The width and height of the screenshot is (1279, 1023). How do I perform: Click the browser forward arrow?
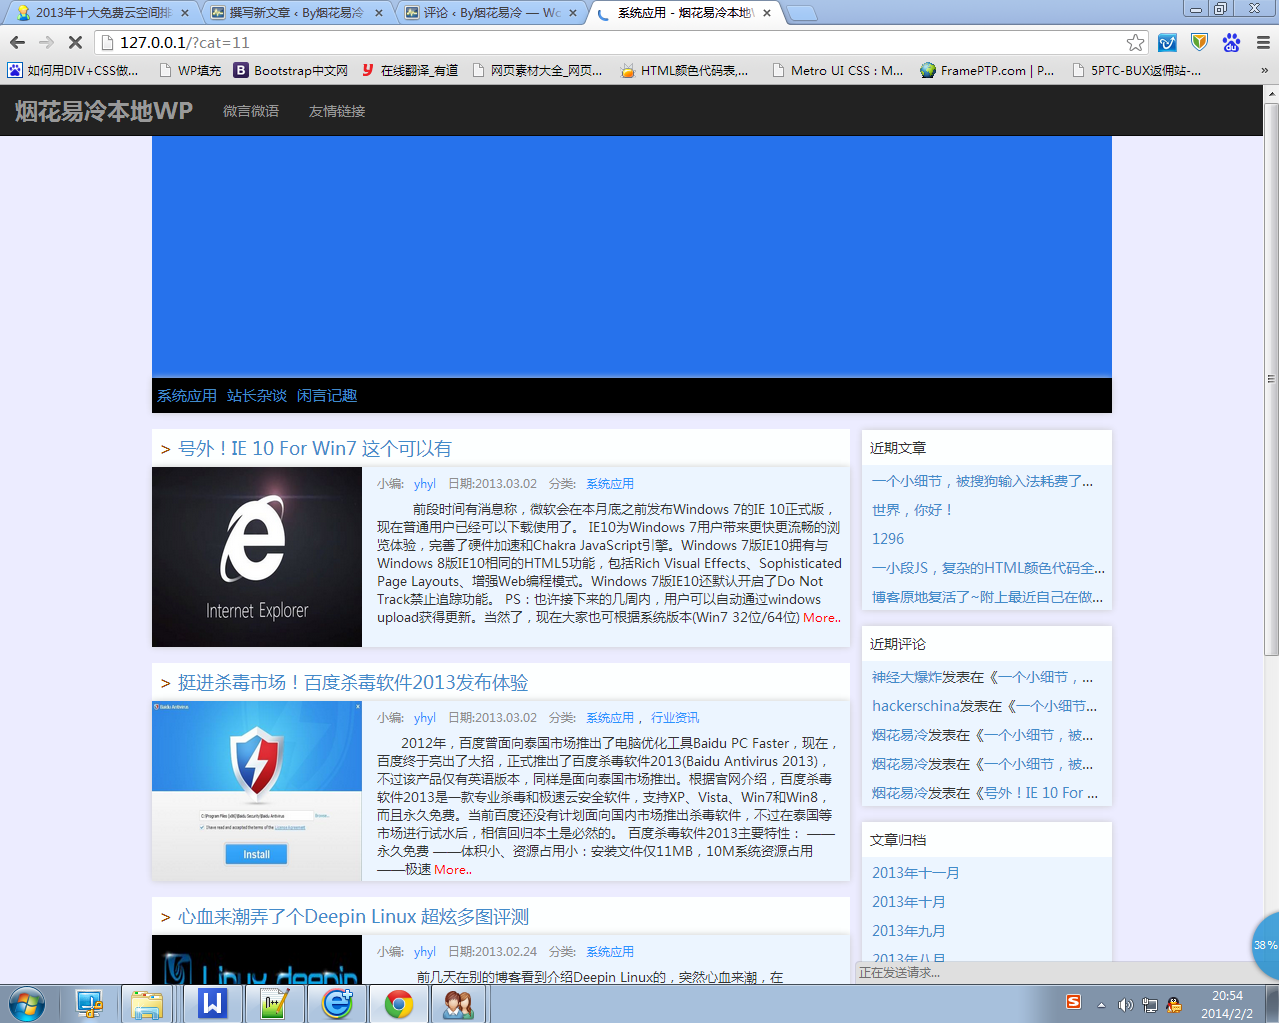46,42
